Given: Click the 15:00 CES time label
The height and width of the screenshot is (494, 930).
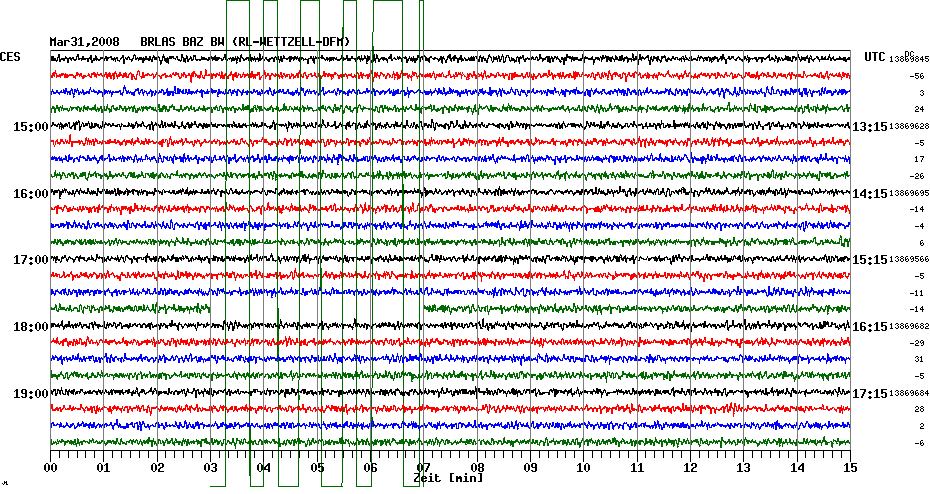Looking at the screenshot, I should point(30,127).
